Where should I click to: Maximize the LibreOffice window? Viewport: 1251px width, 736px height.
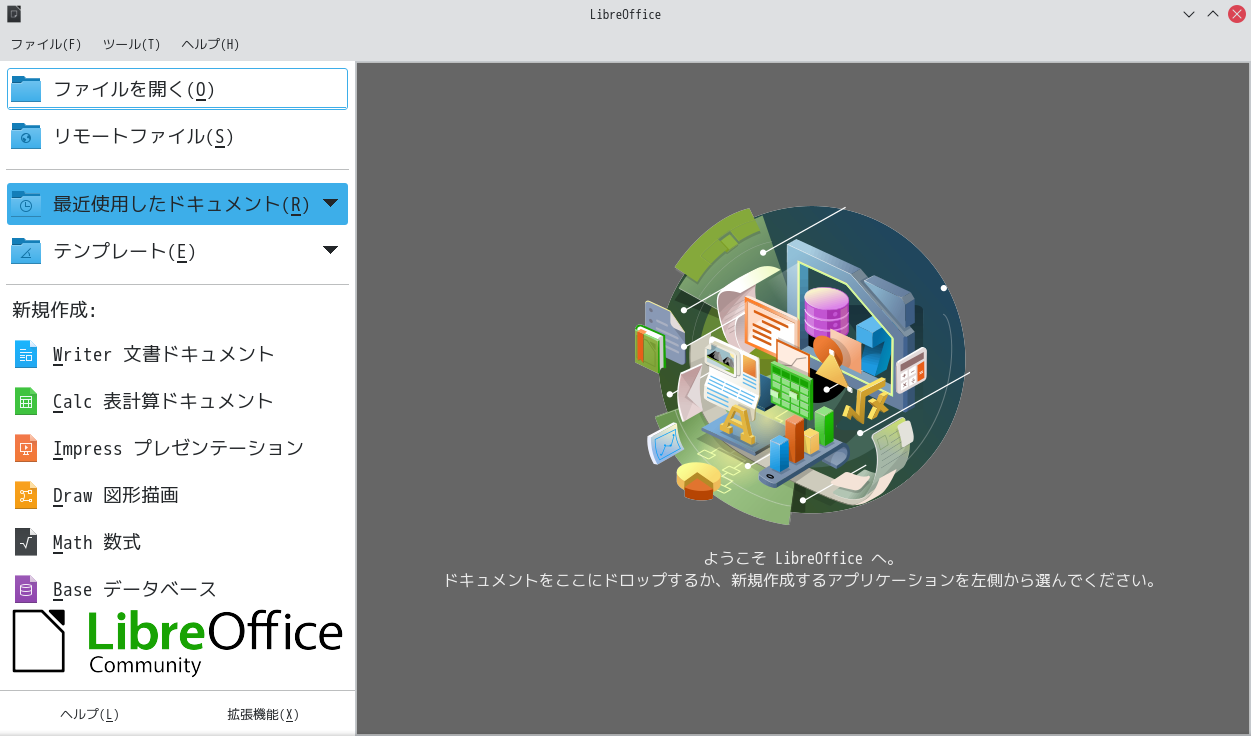[x=1213, y=14]
